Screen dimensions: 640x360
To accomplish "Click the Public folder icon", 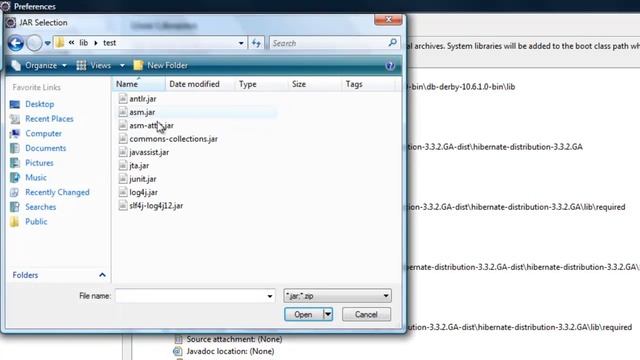I will [x=15, y=222].
